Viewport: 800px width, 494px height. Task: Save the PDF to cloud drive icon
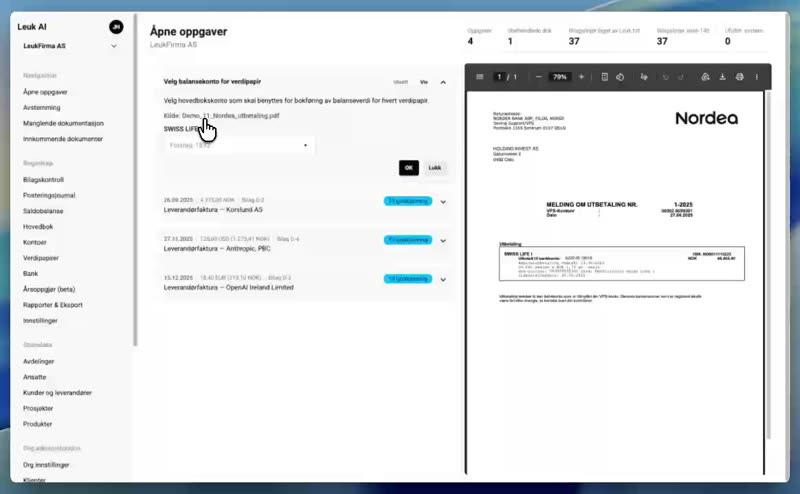(705, 77)
